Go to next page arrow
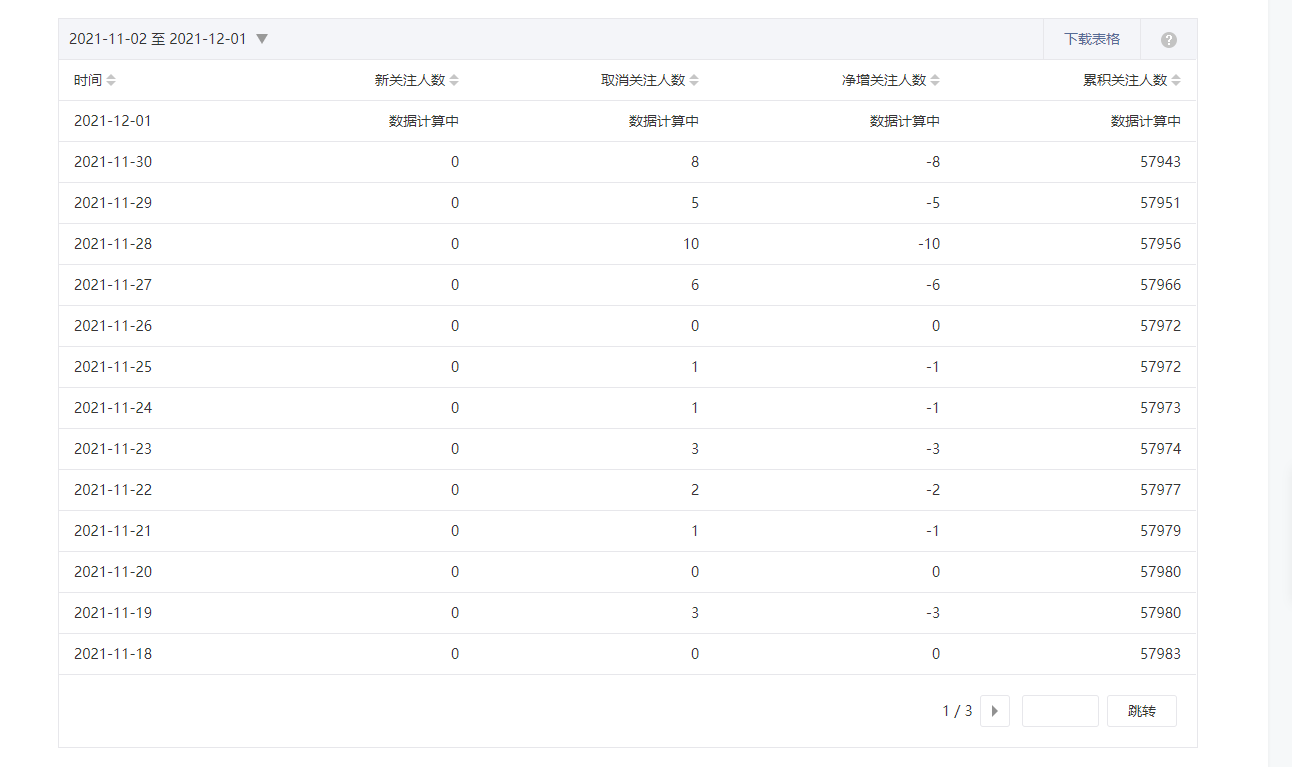1292x767 pixels. tap(994, 711)
